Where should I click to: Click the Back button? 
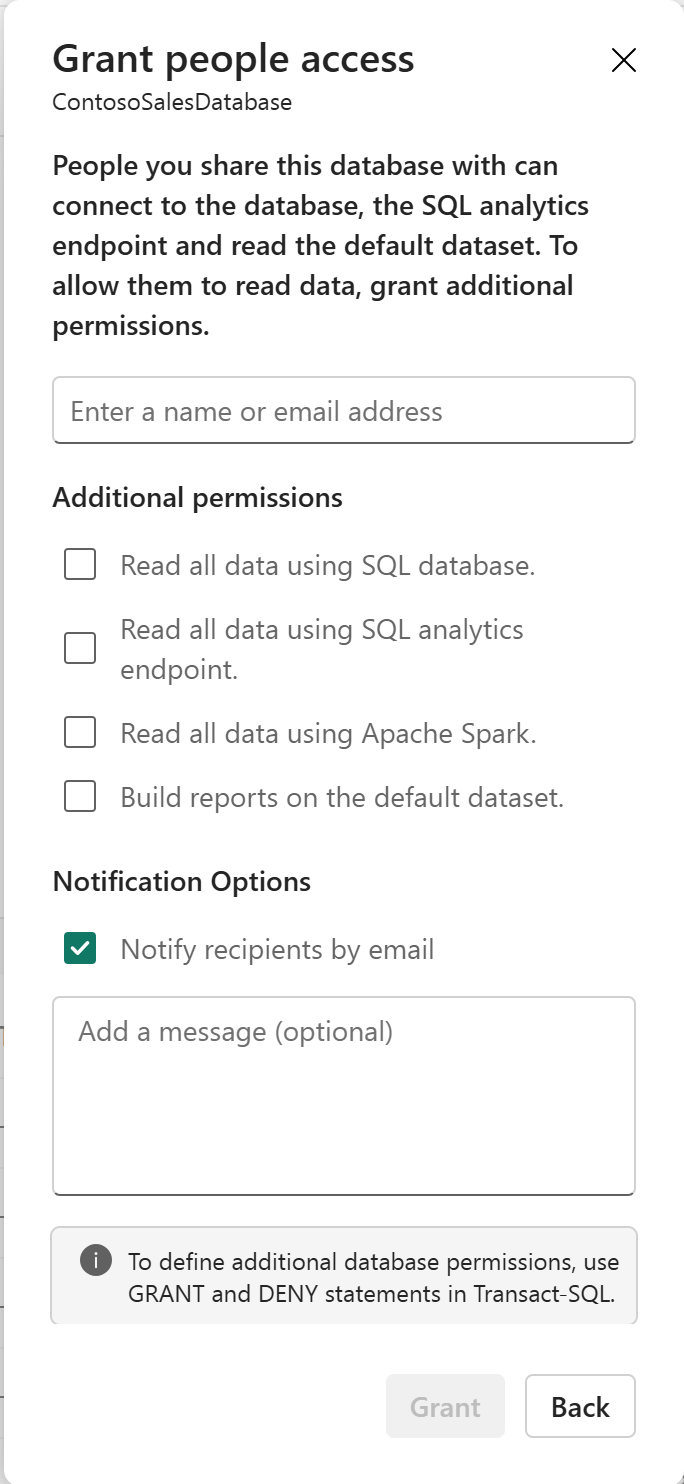coord(580,1406)
